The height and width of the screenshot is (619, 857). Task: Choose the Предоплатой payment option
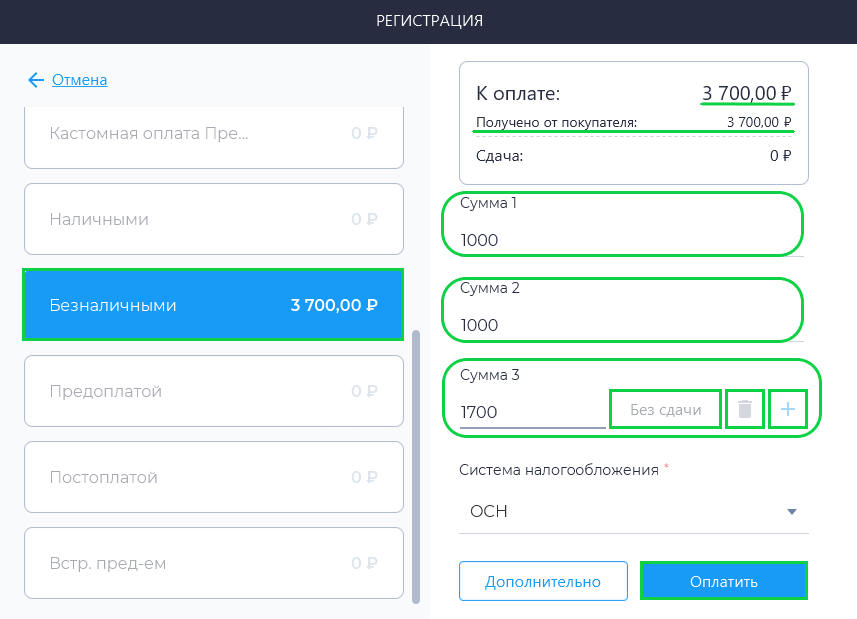pos(214,391)
